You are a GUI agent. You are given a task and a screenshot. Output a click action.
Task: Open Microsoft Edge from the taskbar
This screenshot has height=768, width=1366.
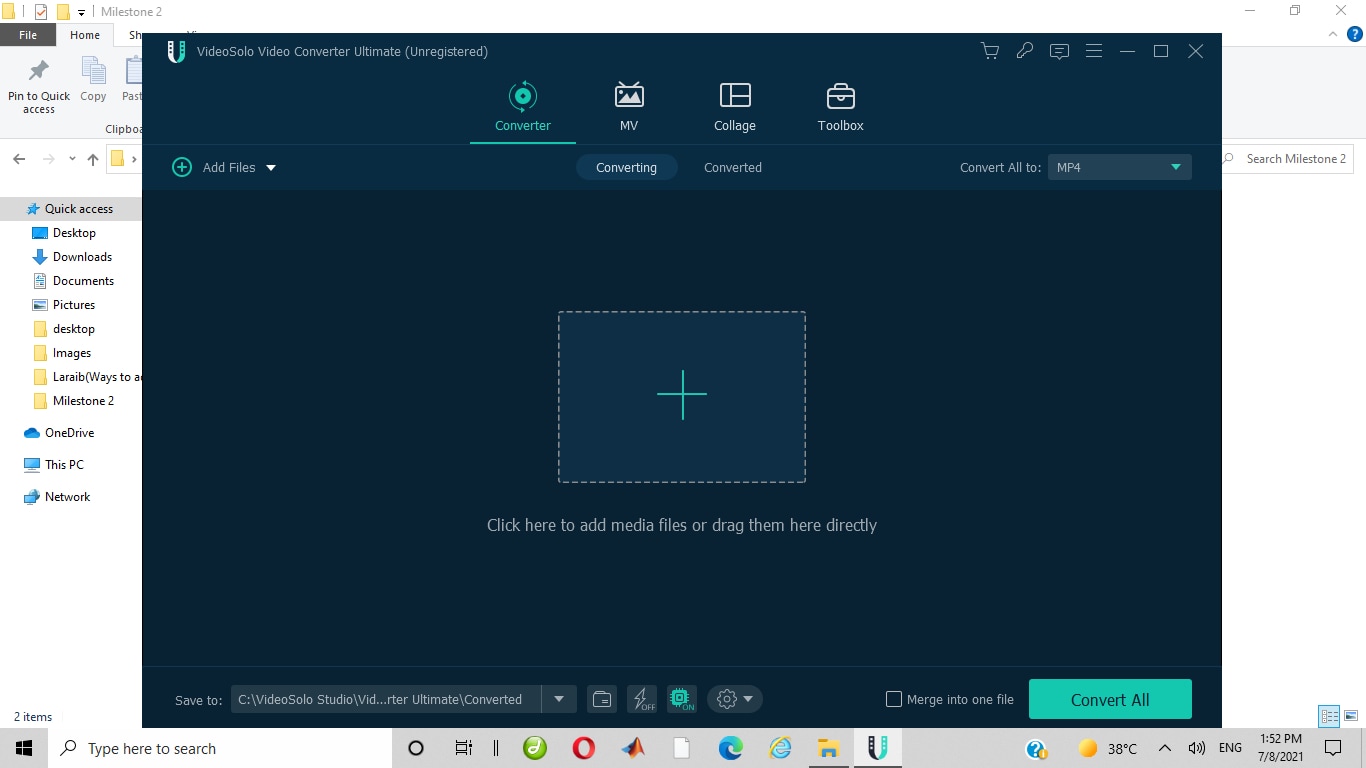click(x=731, y=748)
